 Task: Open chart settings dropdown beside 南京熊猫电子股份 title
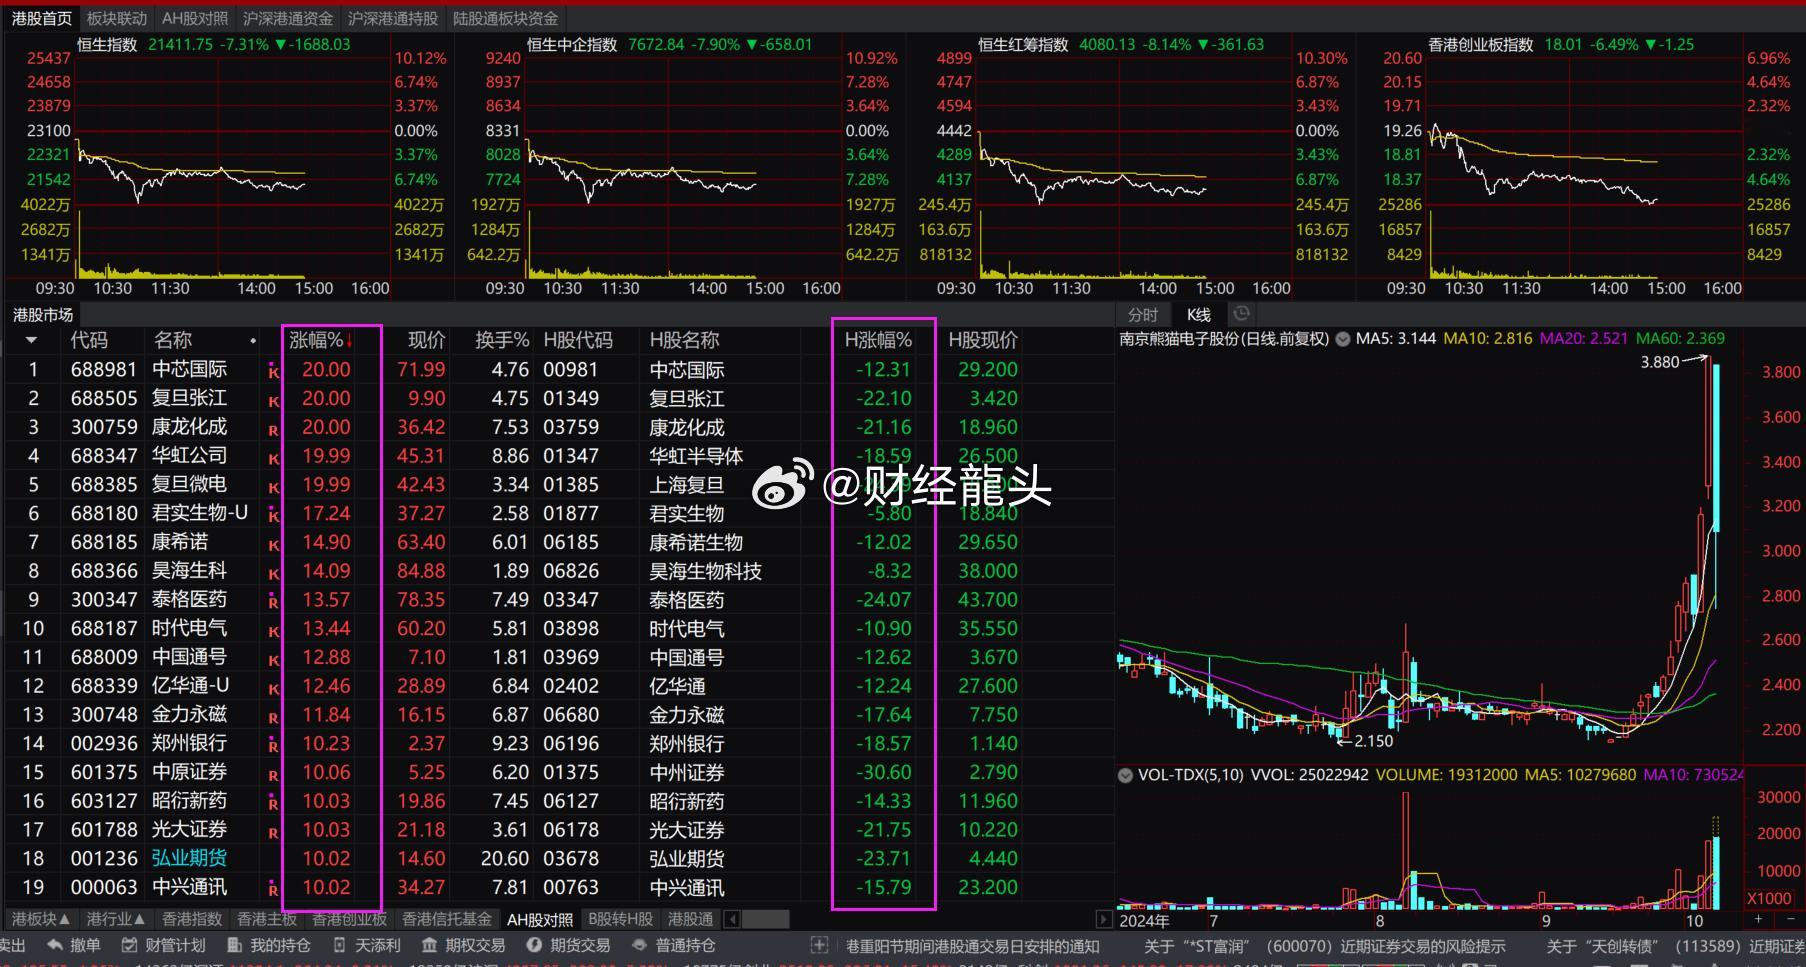tap(1343, 339)
